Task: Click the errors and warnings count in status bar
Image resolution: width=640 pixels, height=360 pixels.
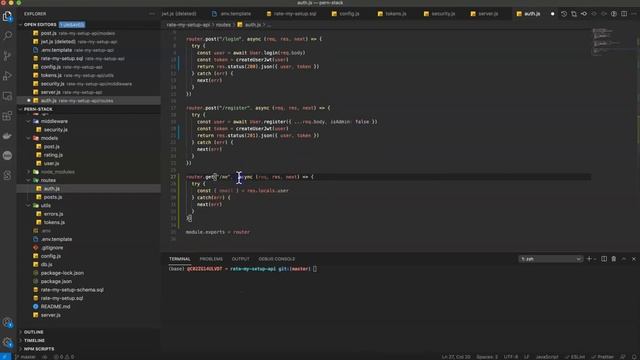Action: click(x=64, y=357)
